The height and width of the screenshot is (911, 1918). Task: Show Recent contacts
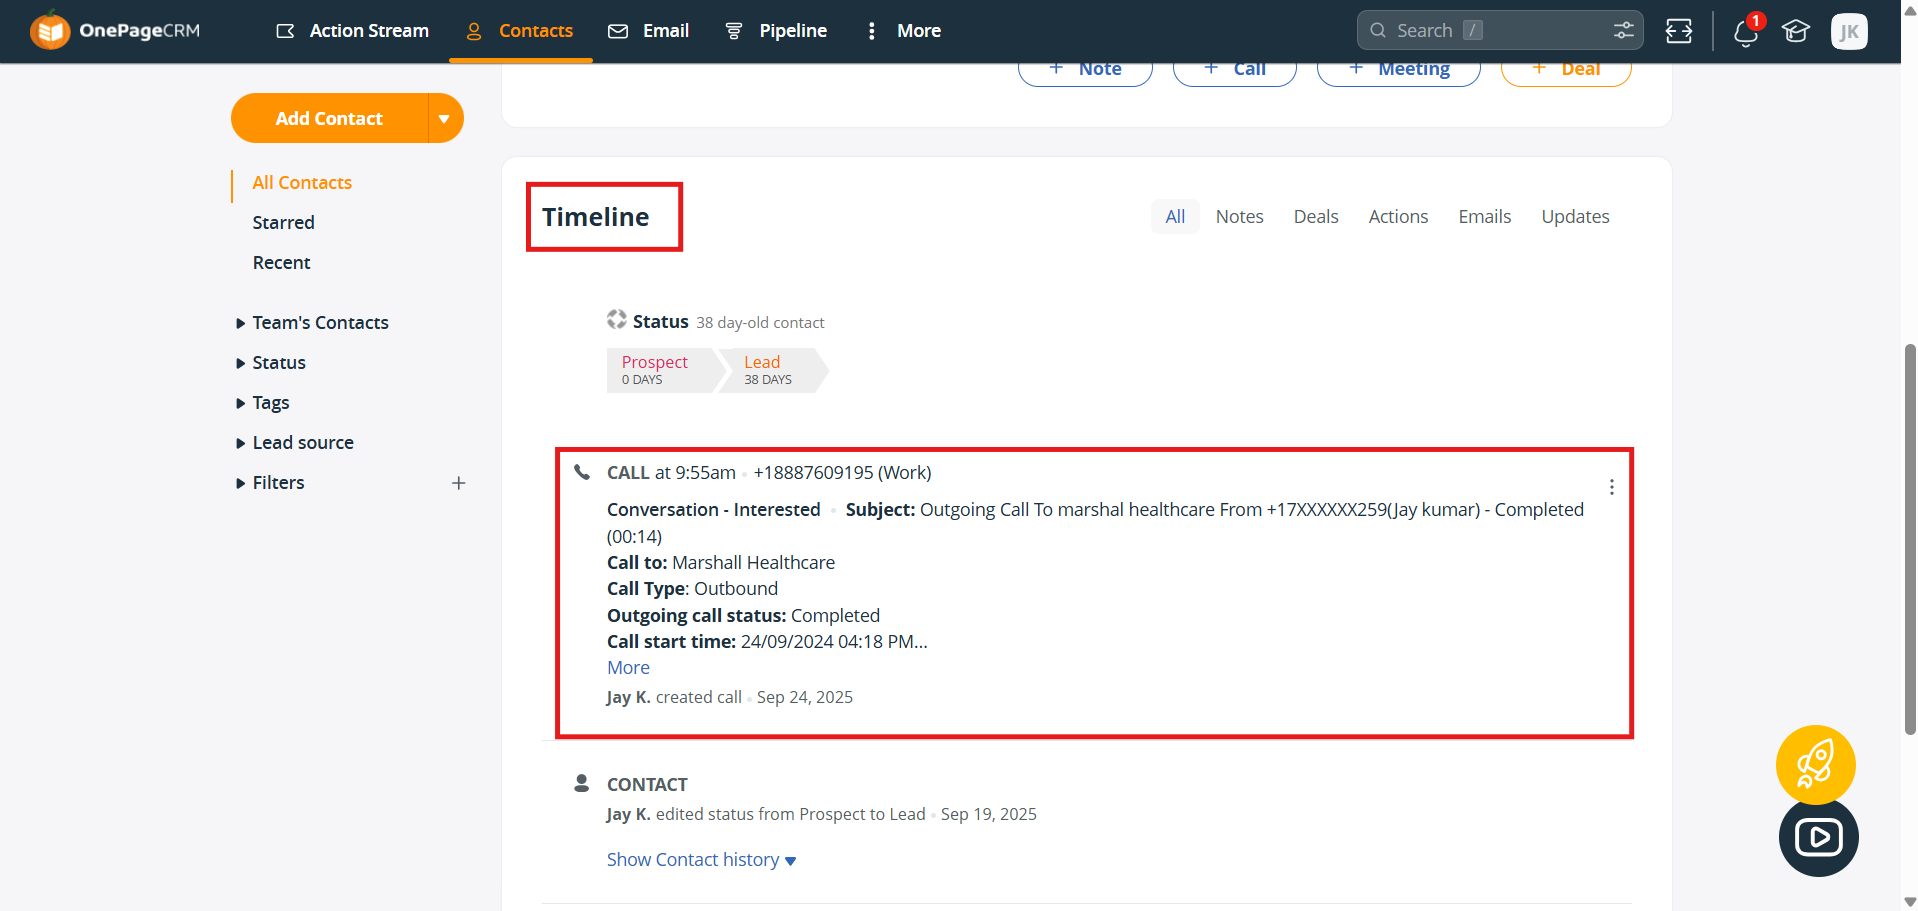click(x=281, y=263)
